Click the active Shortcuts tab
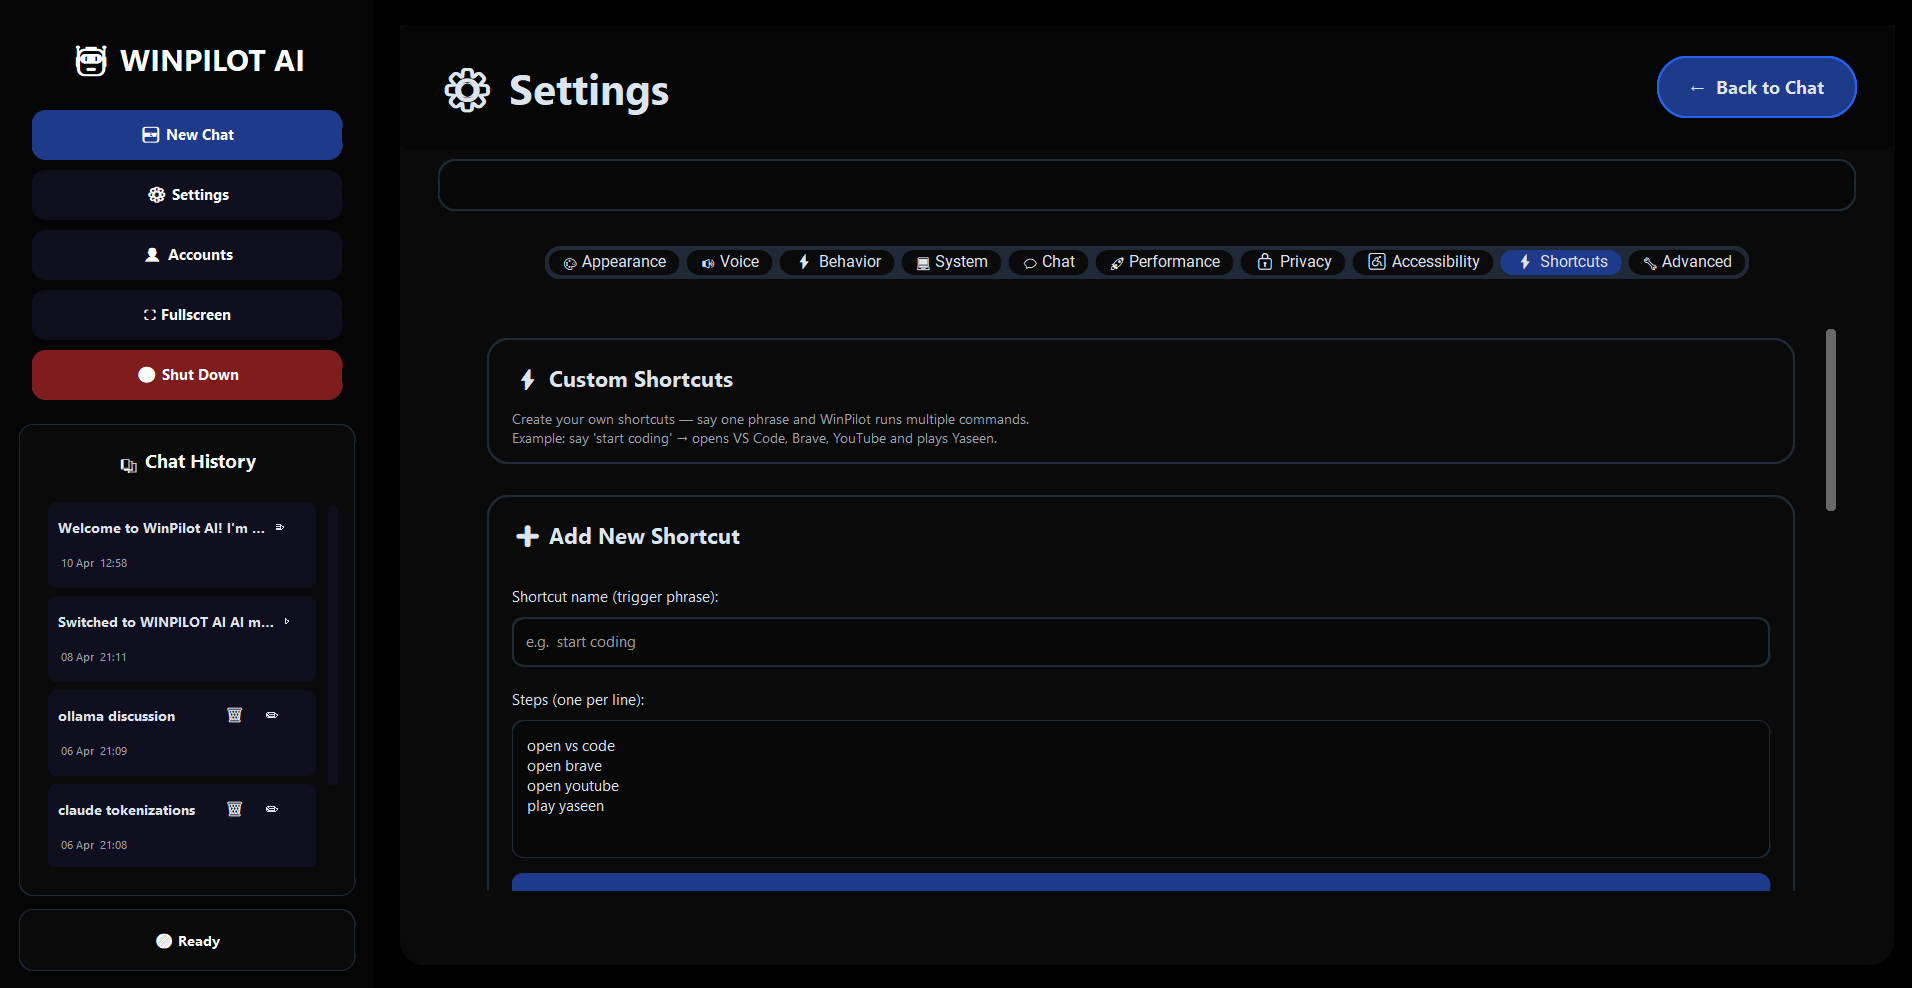This screenshot has width=1912, height=988. (1561, 262)
